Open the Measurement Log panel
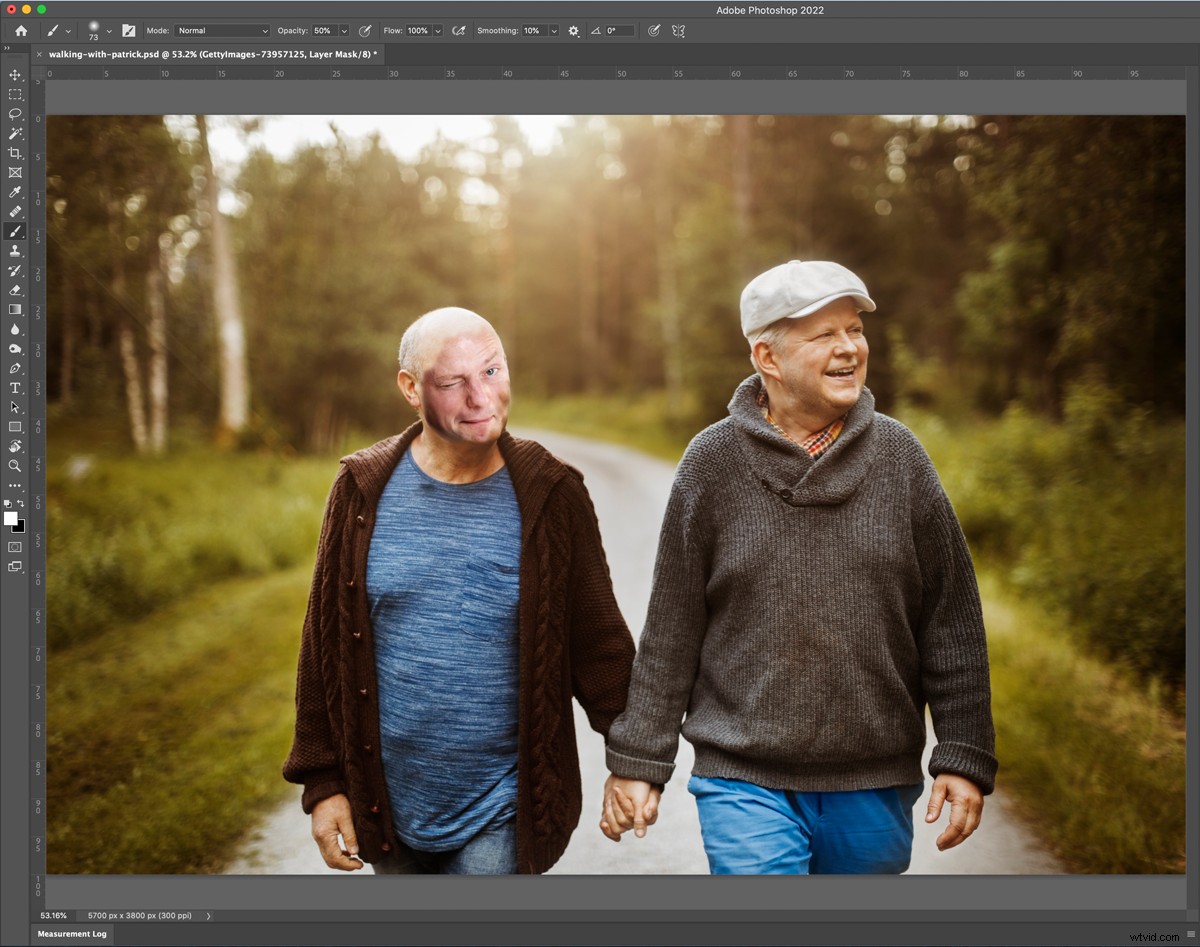 [71, 933]
